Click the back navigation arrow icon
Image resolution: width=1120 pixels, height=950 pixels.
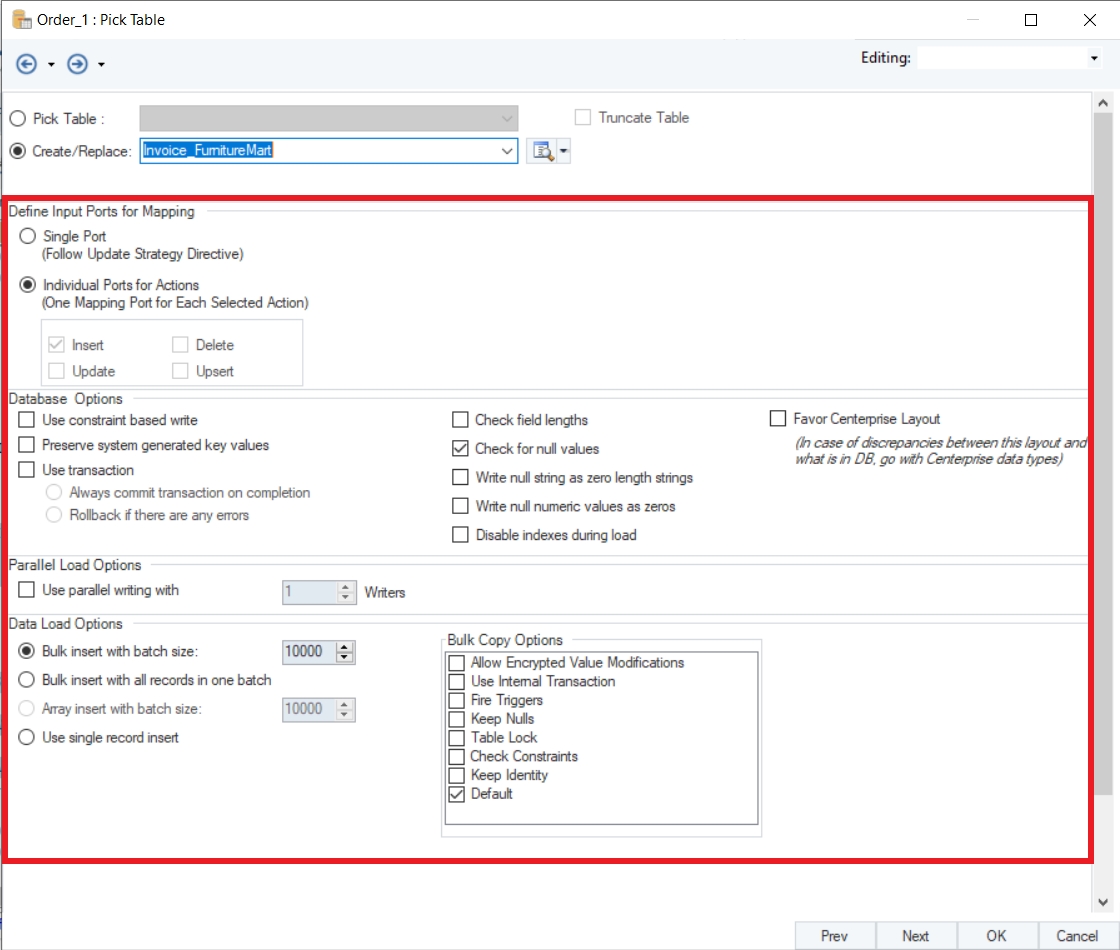pyautogui.click(x=27, y=64)
